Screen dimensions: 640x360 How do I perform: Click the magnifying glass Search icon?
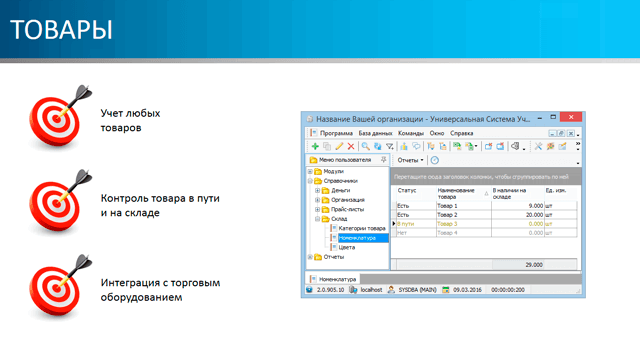pyautogui.click(x=366, y=146)
